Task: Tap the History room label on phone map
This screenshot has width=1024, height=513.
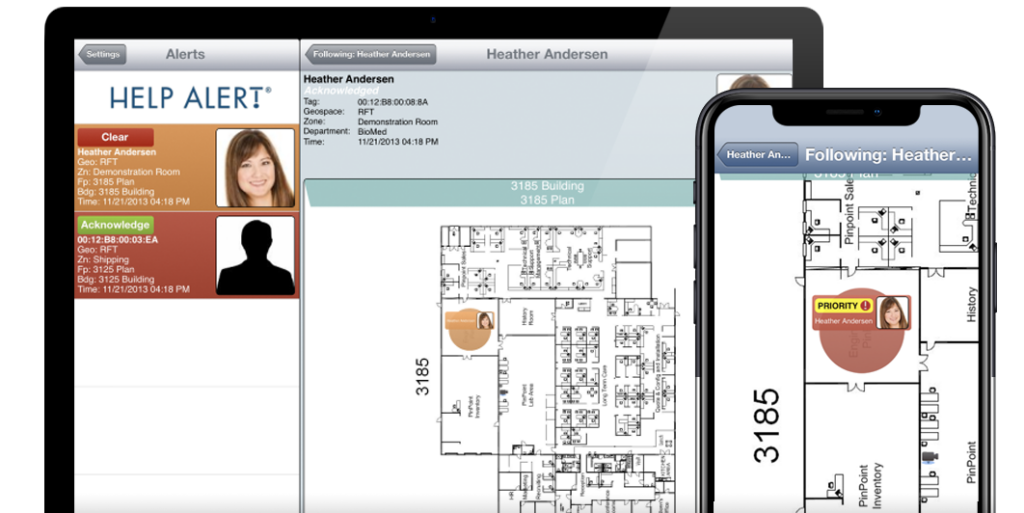Action: click(970, 303)
